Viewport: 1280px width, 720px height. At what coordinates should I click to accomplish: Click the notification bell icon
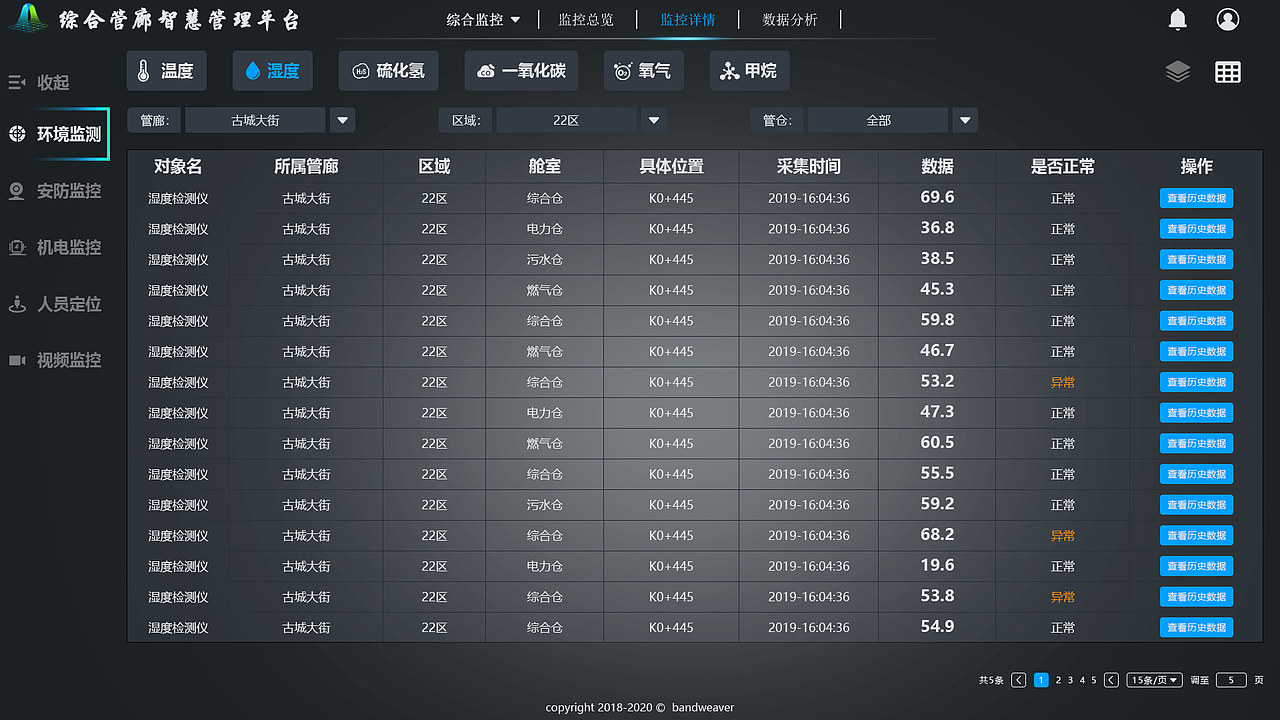1177,19
